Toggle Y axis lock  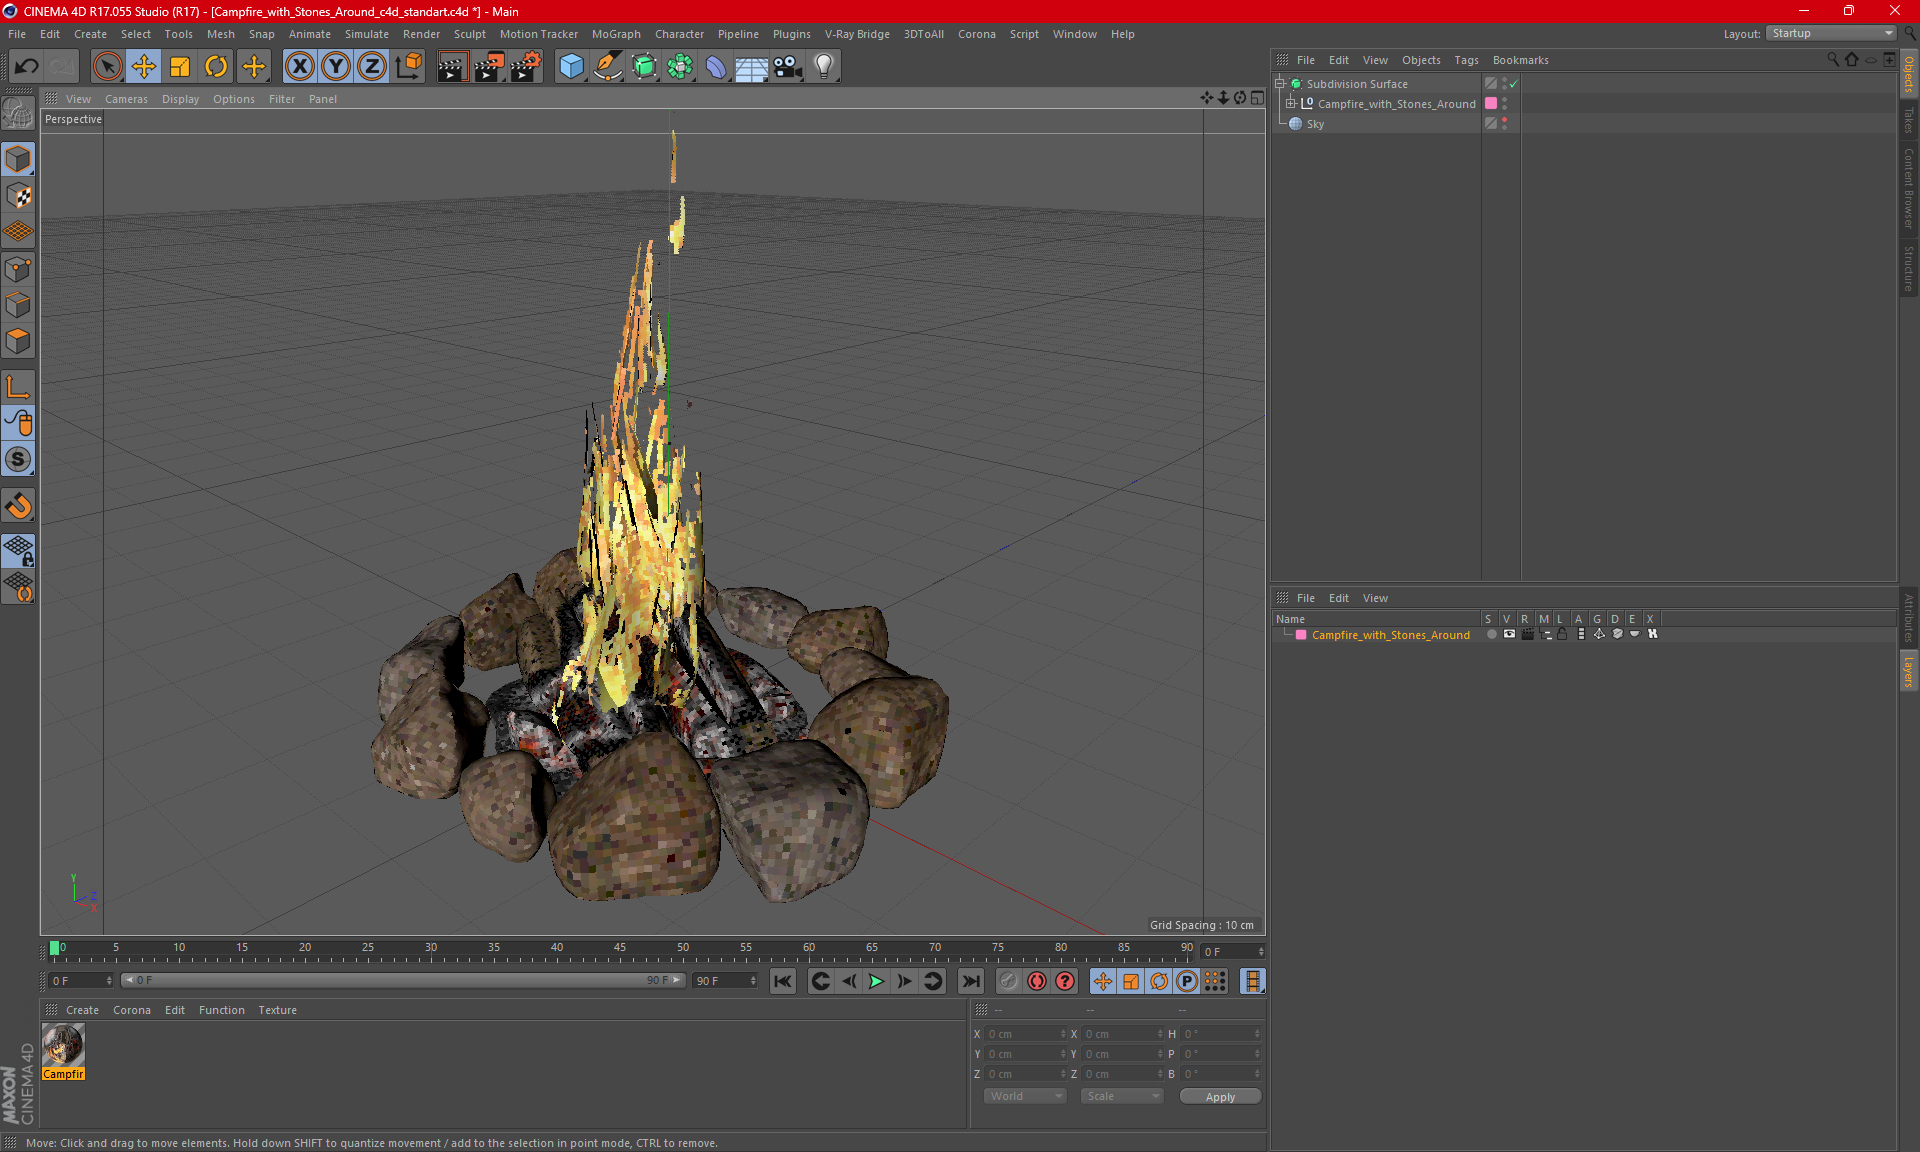tap(336, 66)
